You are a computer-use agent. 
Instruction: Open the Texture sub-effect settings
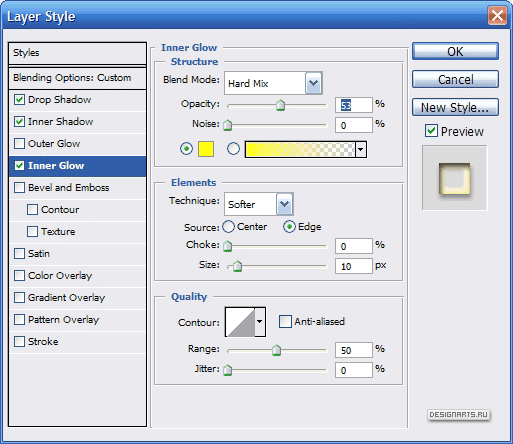click(58, 231)
